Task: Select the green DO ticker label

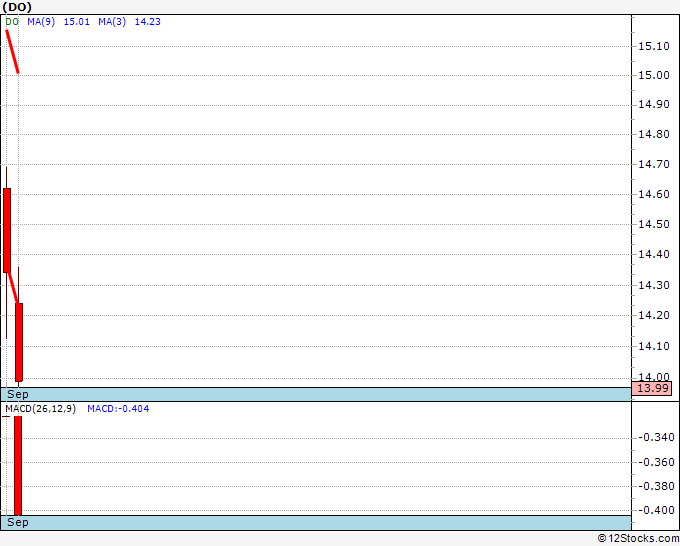Action: point(12,22)
